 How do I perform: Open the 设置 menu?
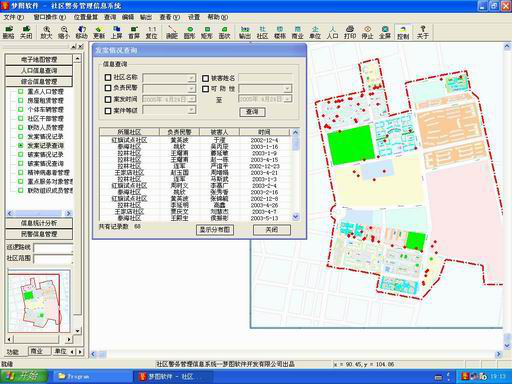coord(194,17)
